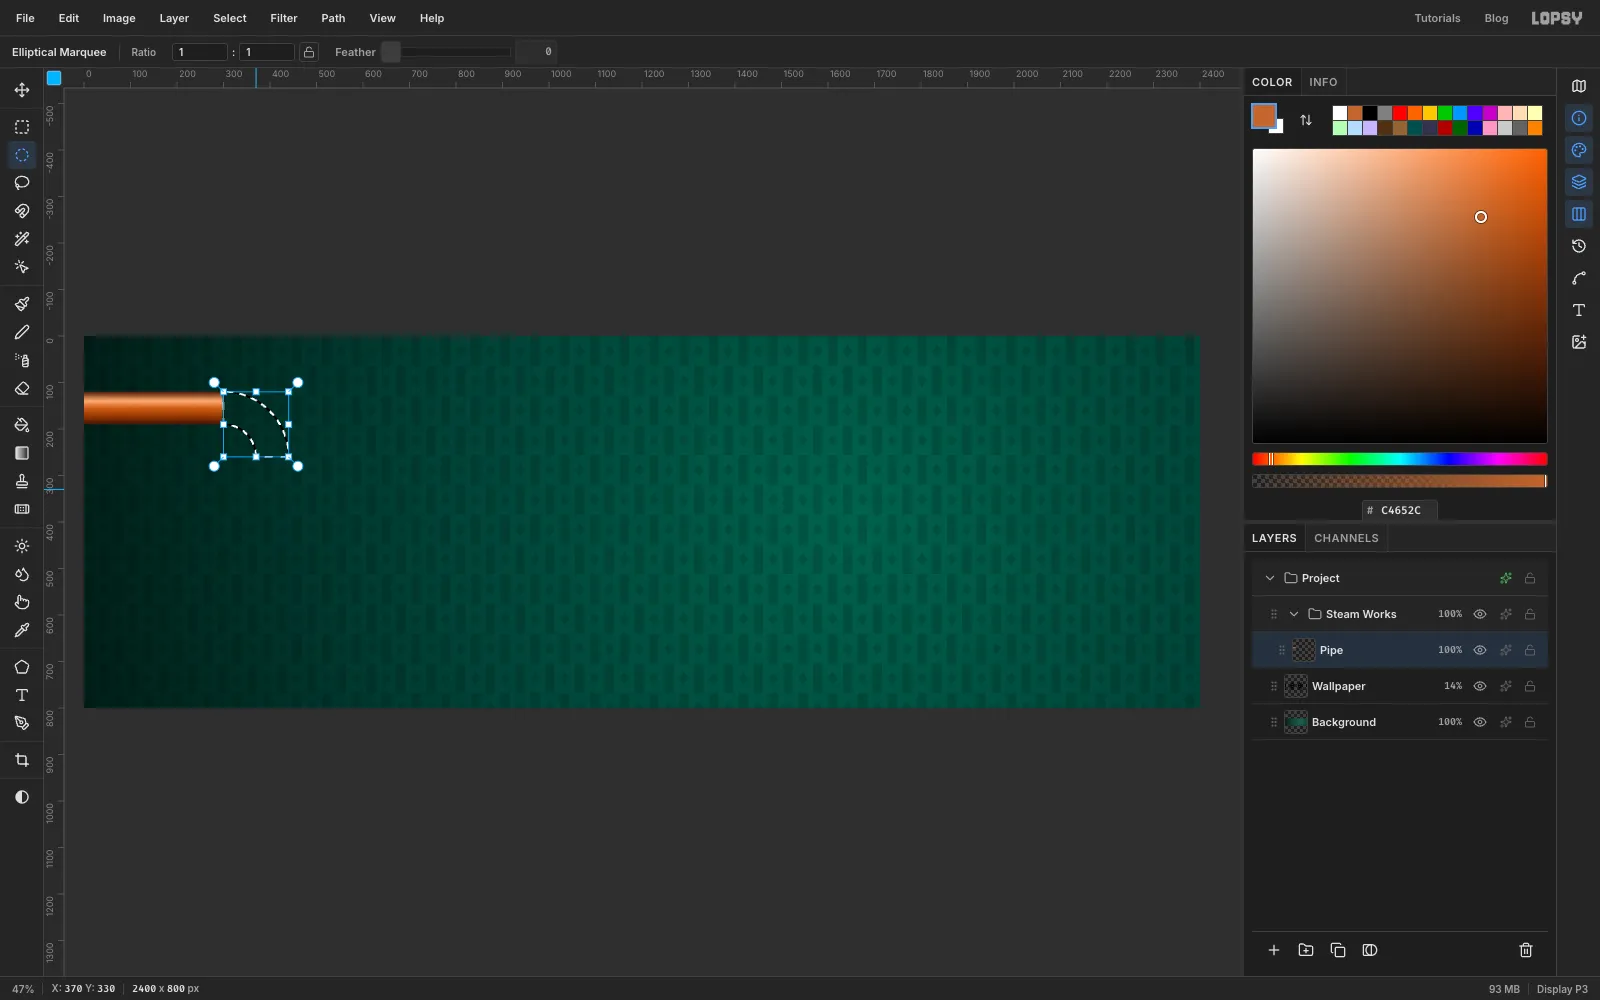
Task: Swap foreground and background colors
Action: pos(1306,120)
